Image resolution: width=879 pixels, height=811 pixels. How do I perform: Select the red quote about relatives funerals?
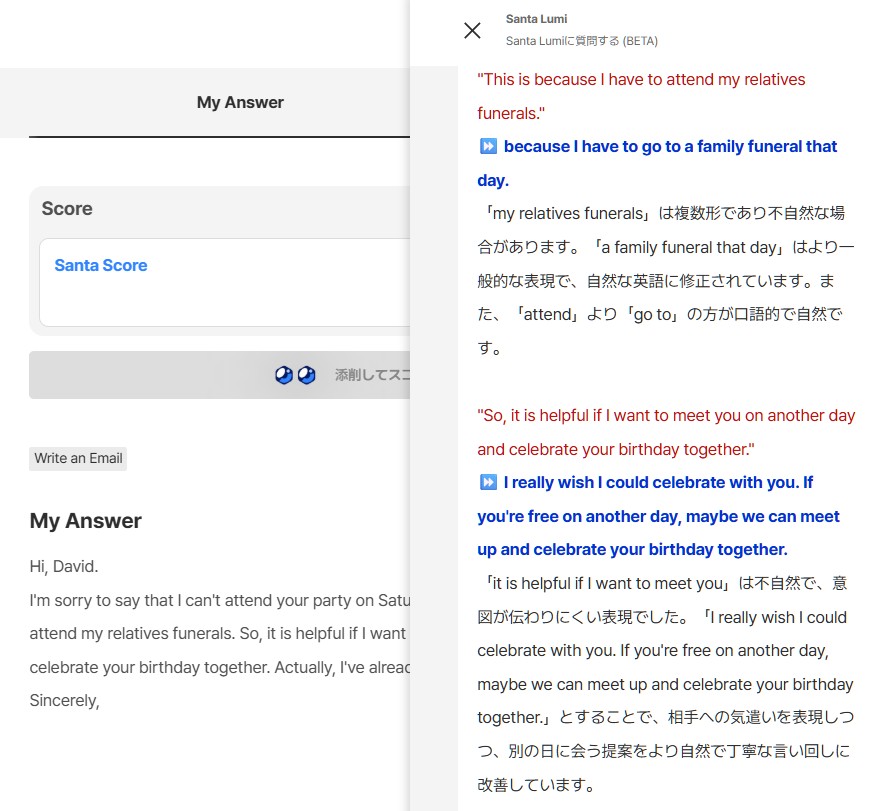(640, 96)
